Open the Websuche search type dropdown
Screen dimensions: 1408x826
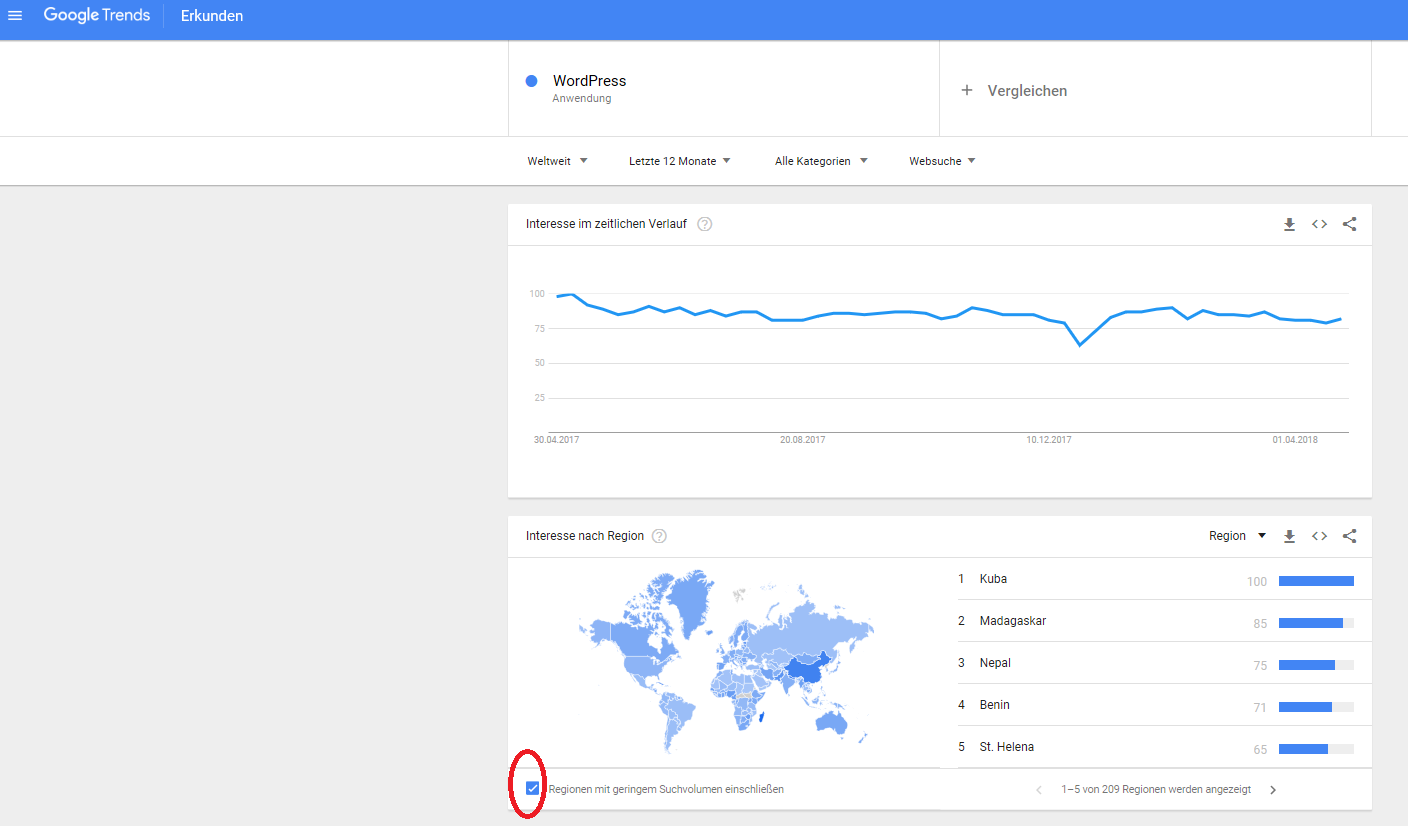(942, 161)
